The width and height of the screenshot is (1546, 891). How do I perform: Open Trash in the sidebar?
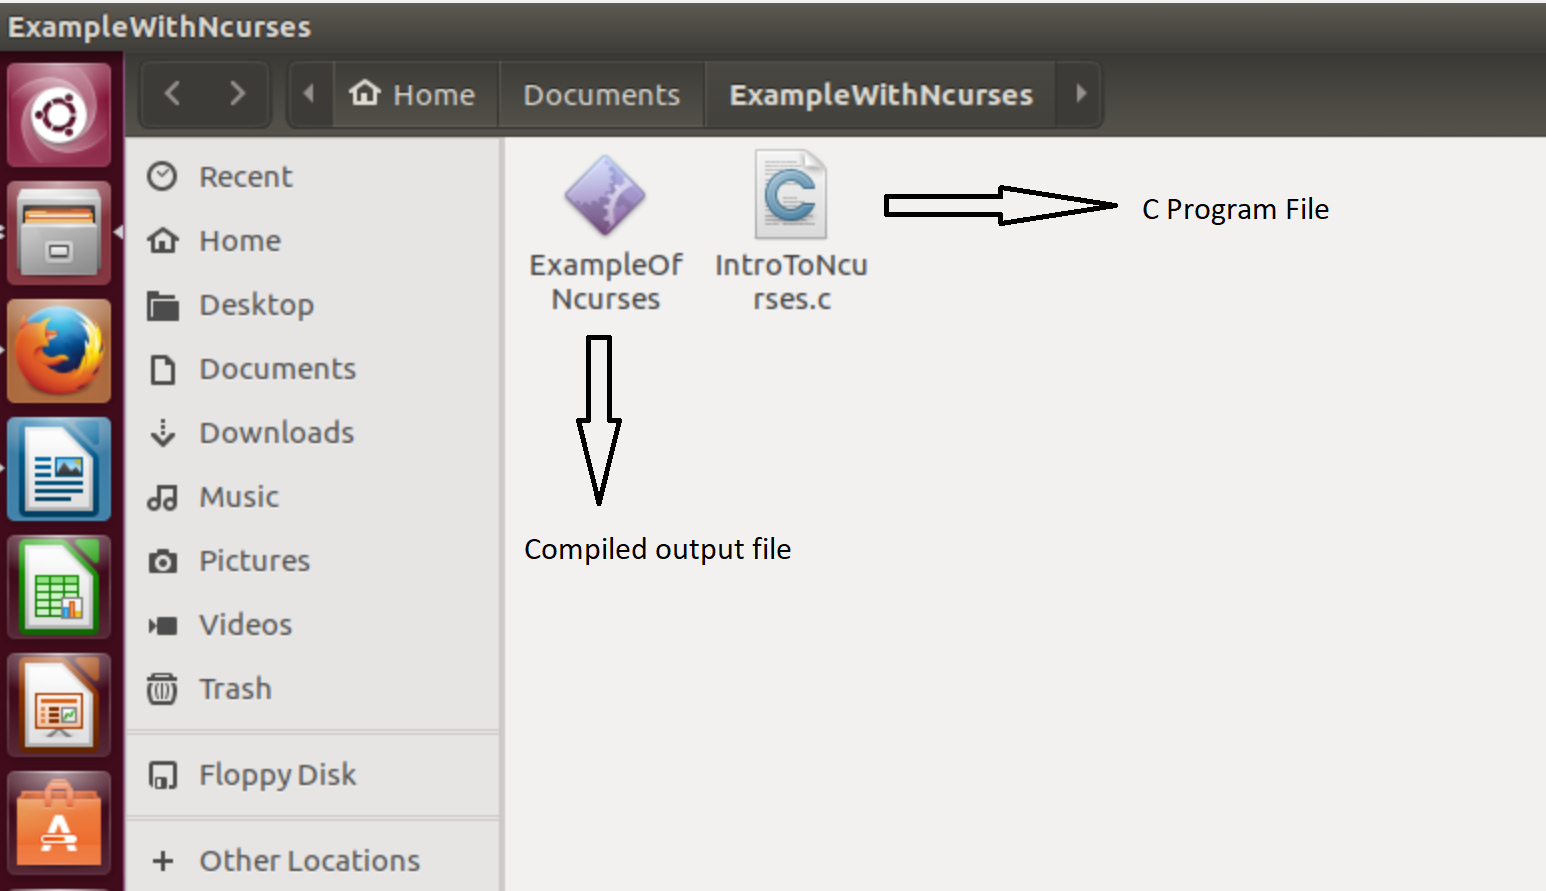pyautogui.click(x=235, y=689)
